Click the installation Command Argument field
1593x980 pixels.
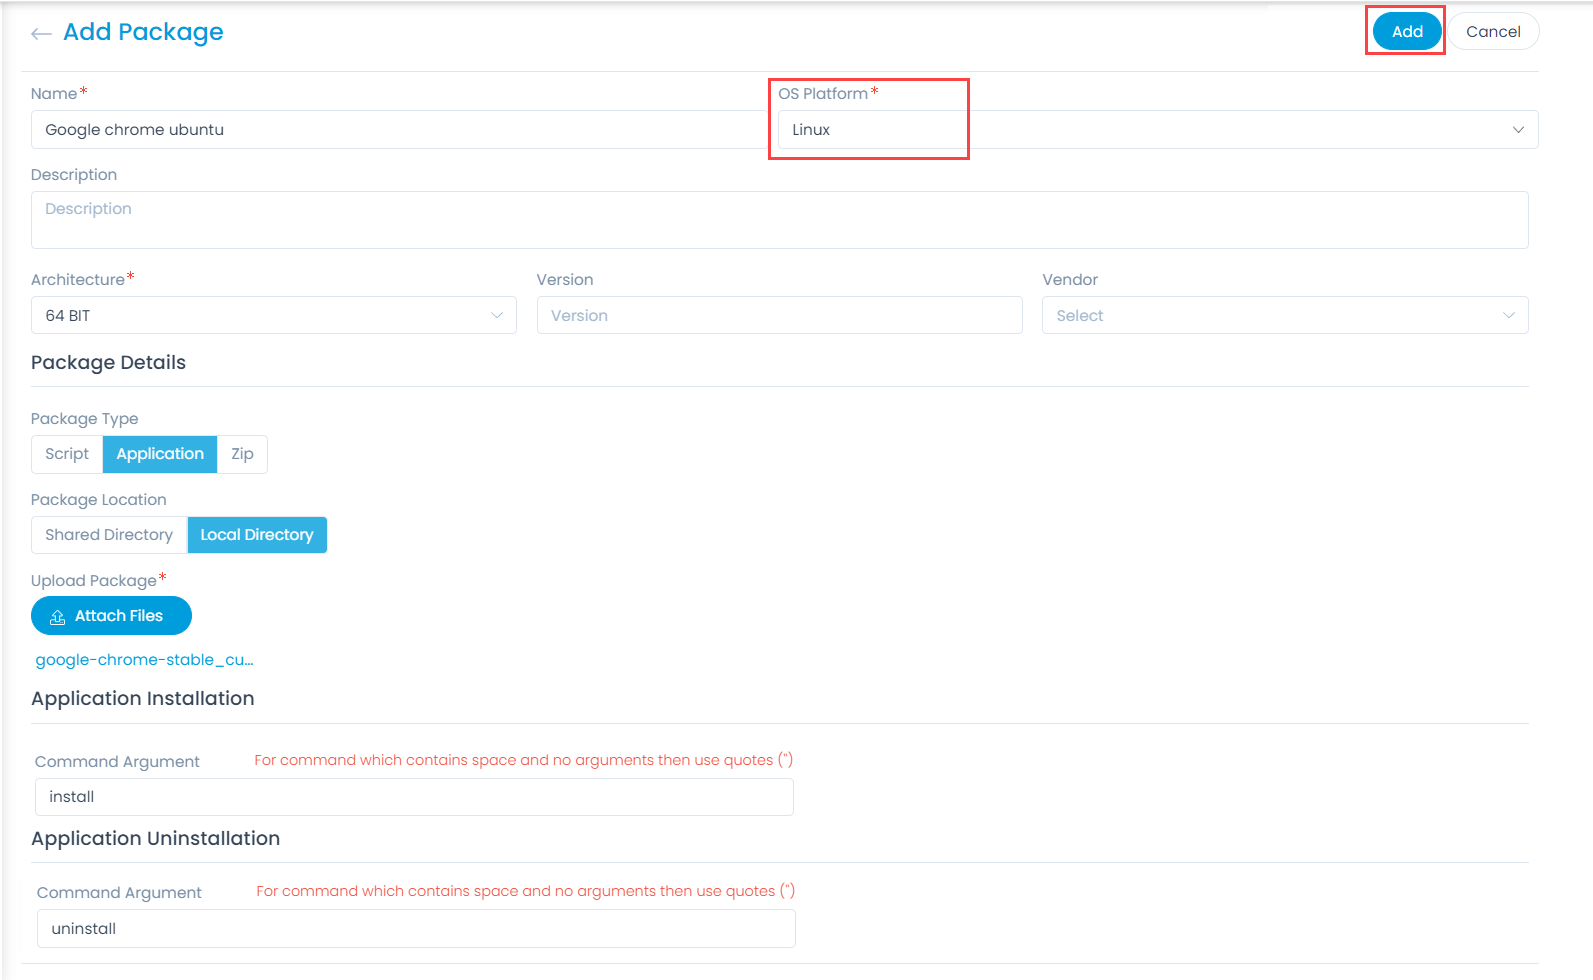tap(414, 797)
